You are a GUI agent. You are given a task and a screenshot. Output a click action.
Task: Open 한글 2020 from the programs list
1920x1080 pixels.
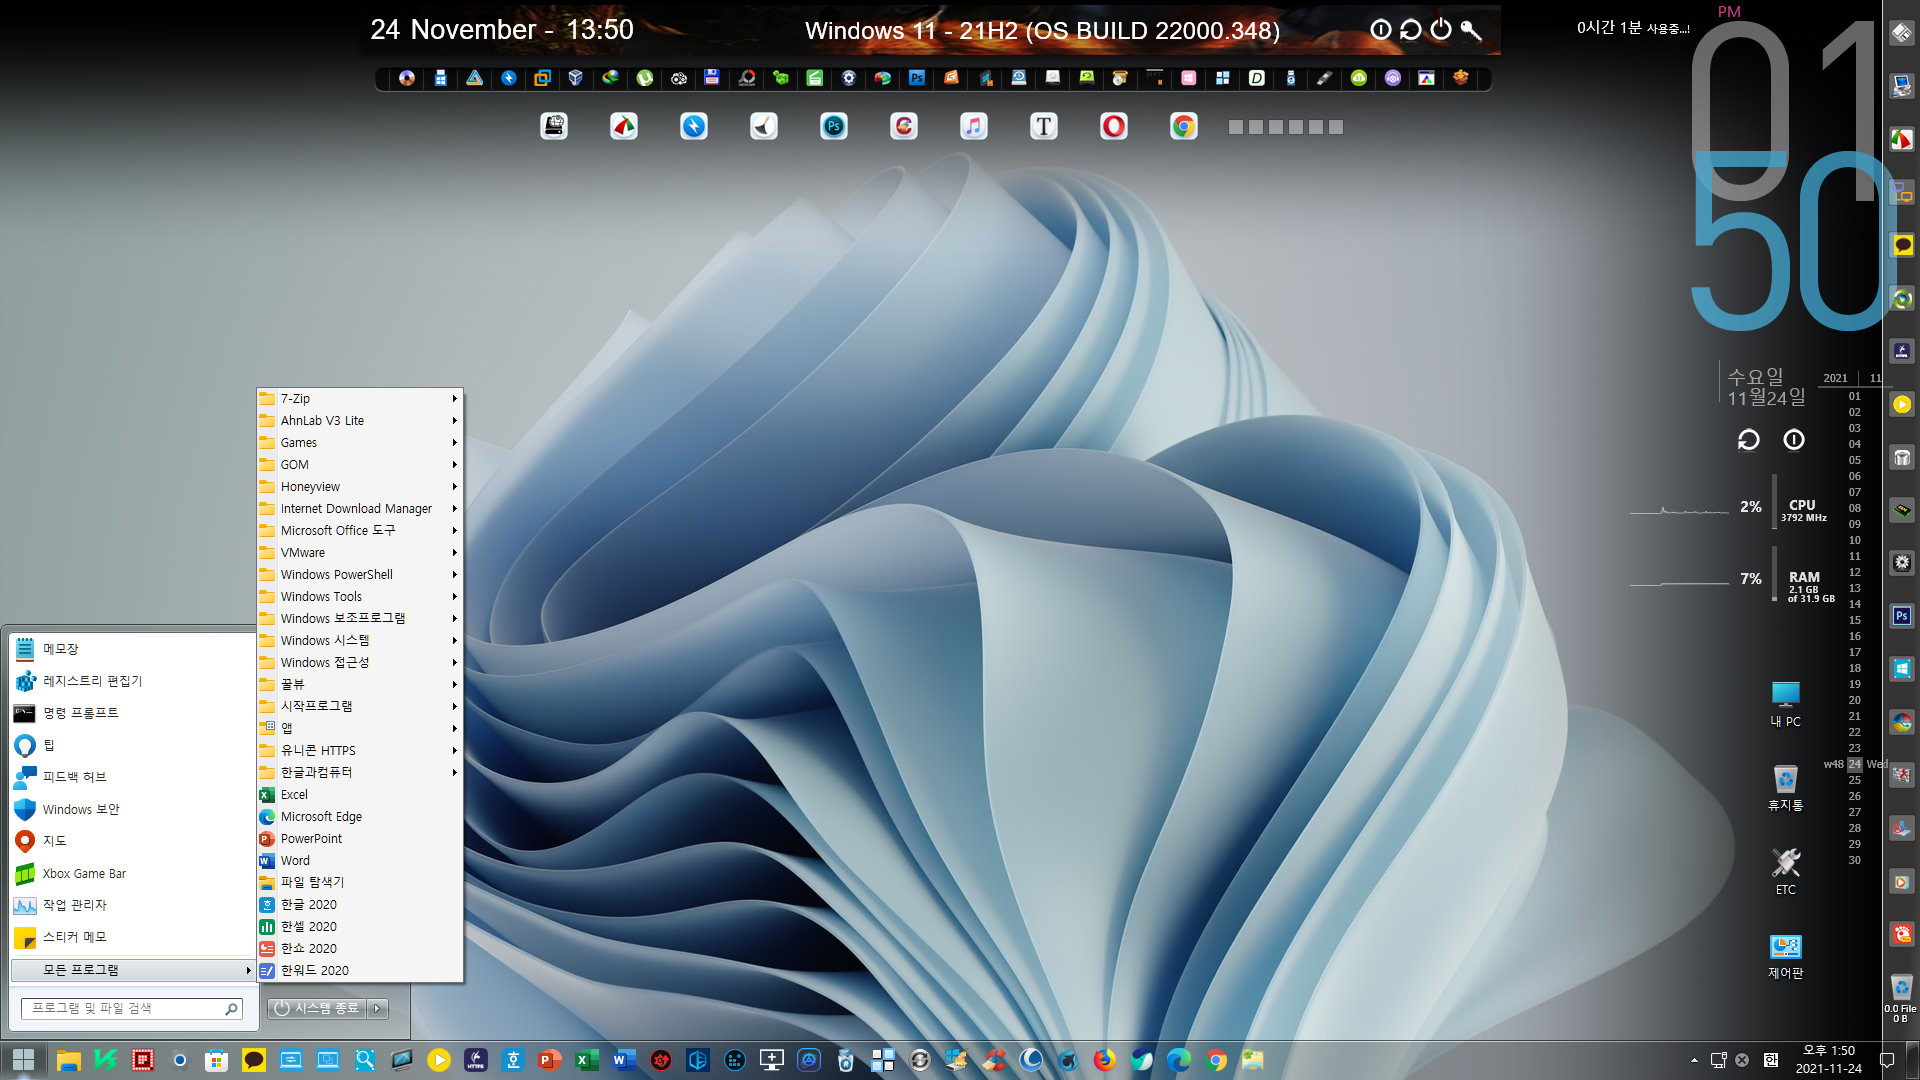[360, 904]
